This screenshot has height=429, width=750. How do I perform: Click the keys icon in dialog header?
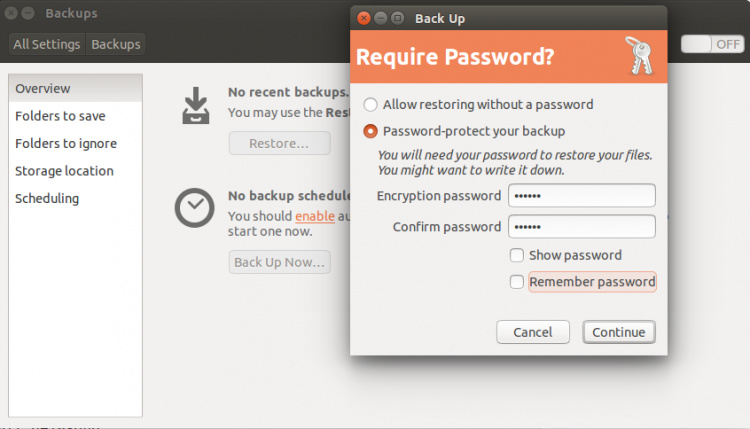pos(638,55)
